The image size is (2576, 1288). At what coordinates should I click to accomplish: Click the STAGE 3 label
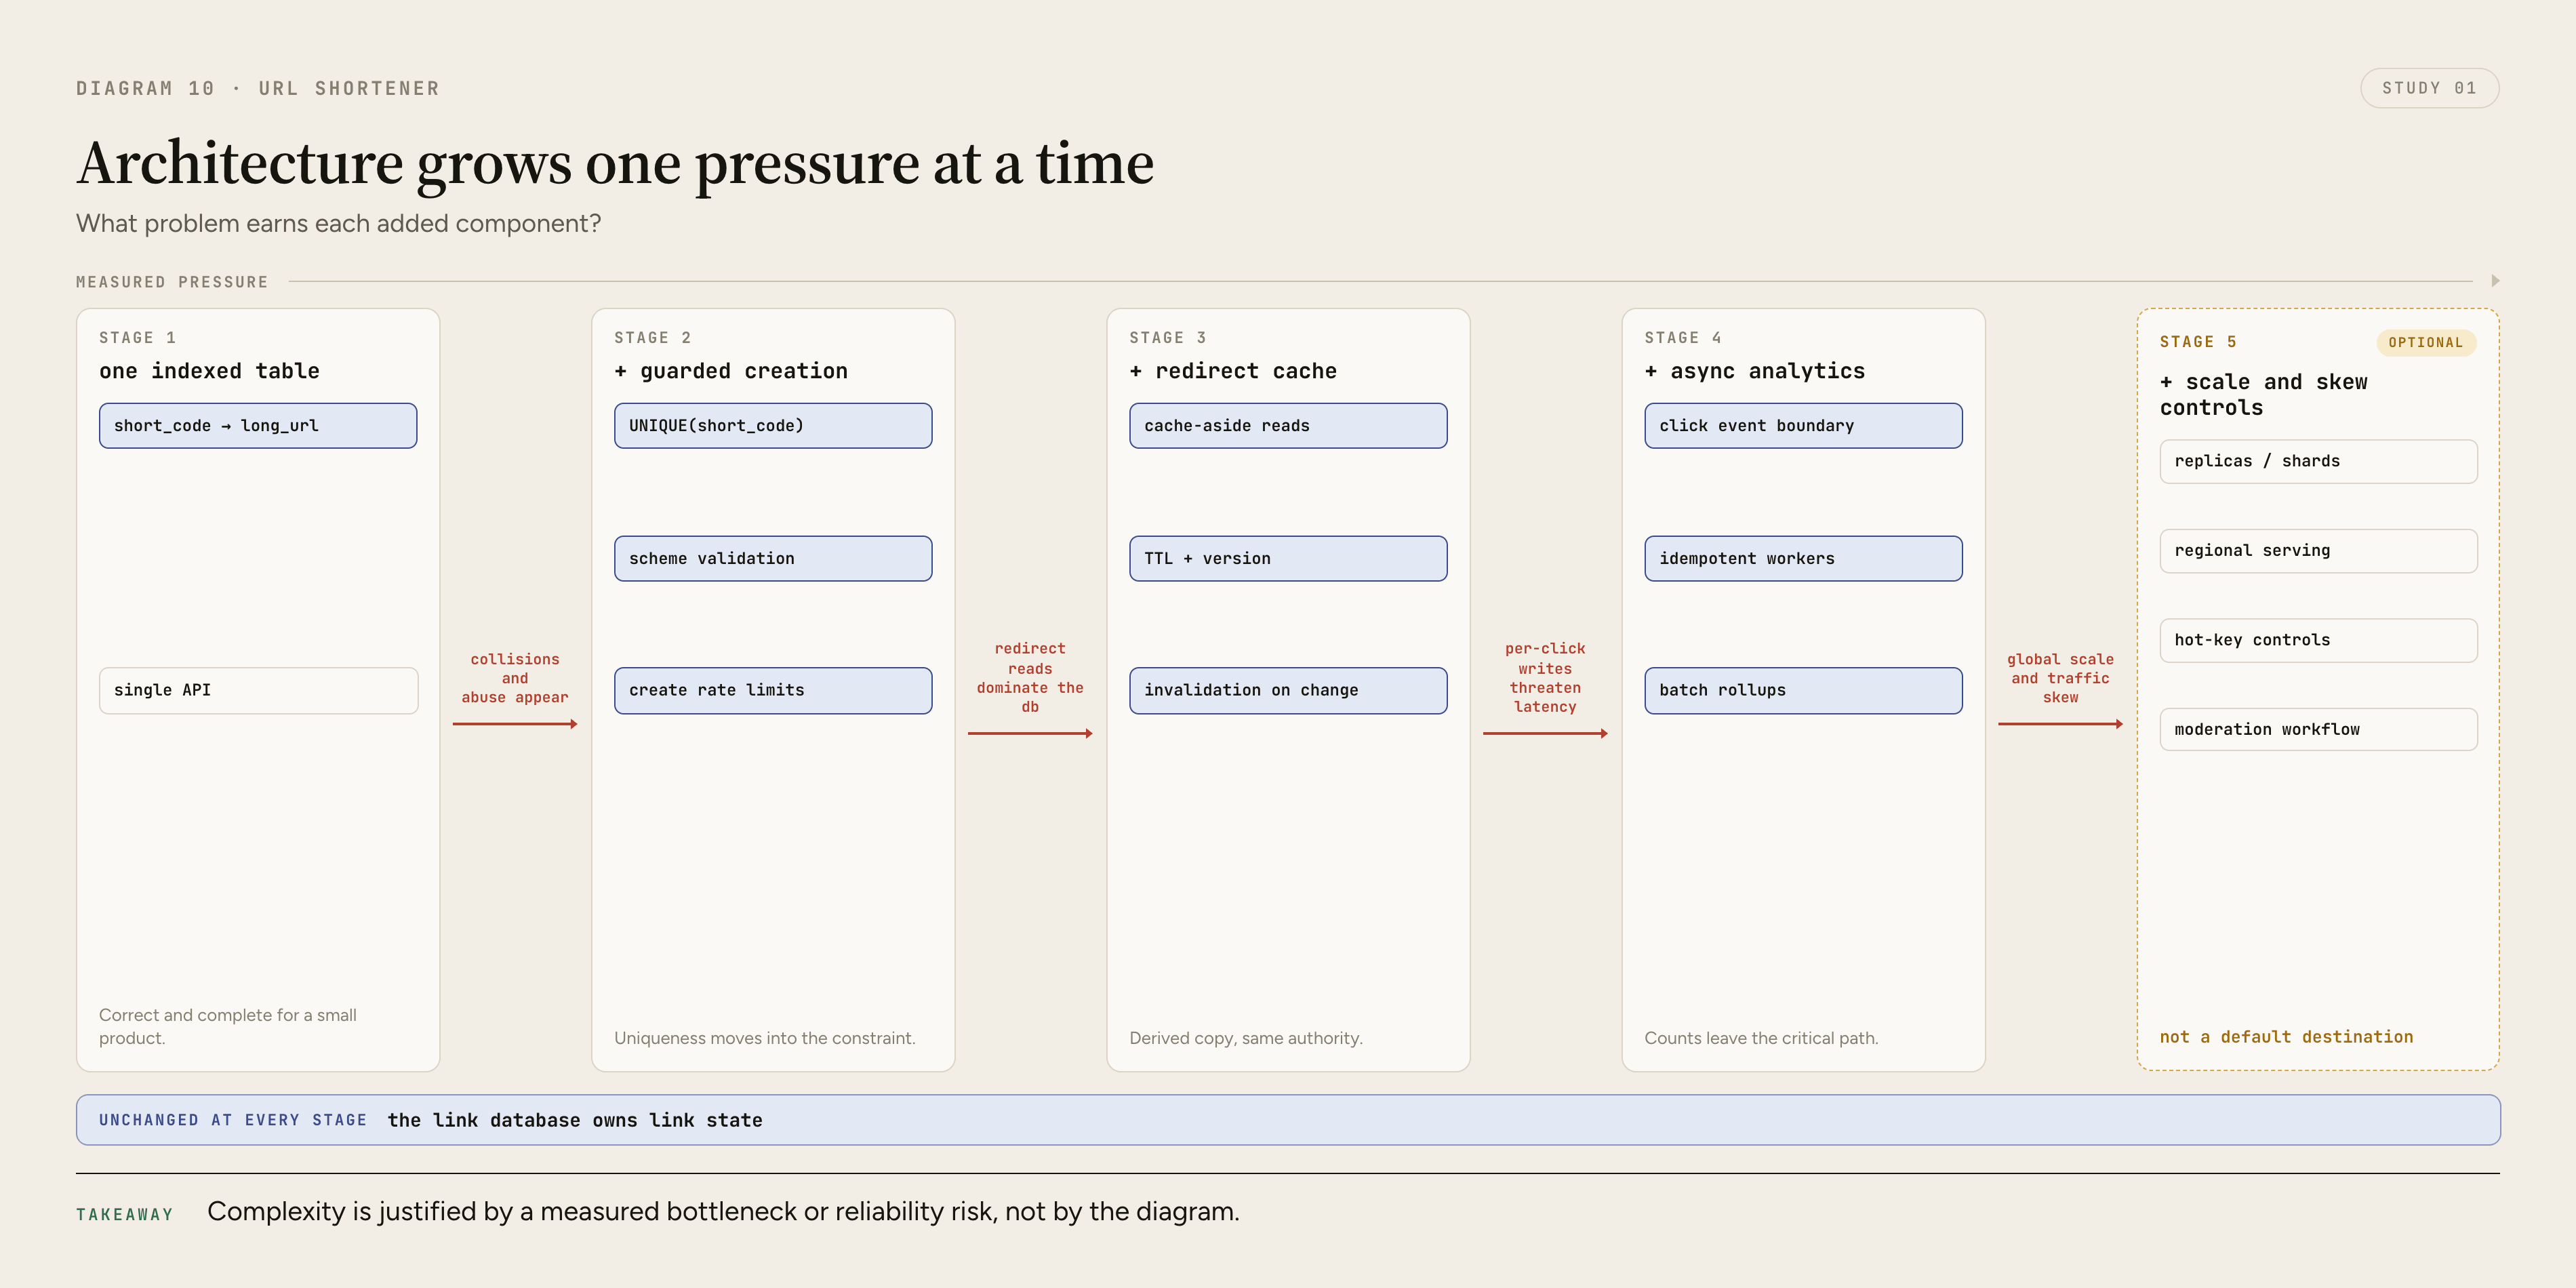[x=1168, y=338]
